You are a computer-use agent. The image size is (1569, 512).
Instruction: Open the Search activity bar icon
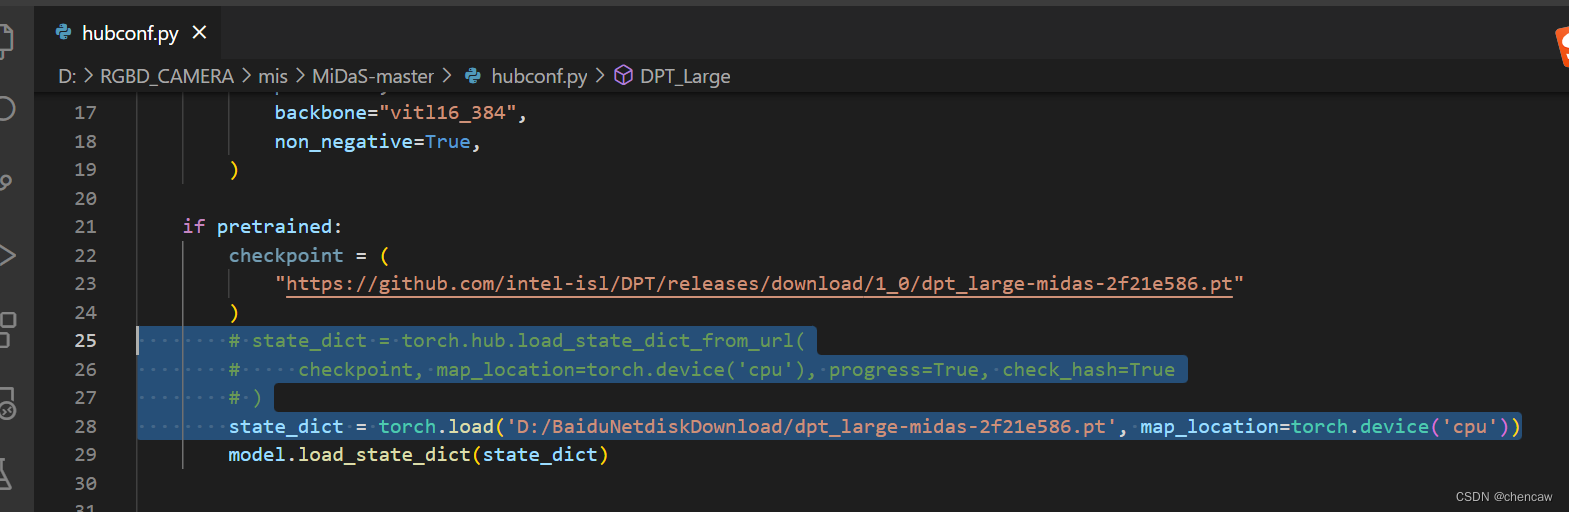pyautogui.click(x=6, y=108)
